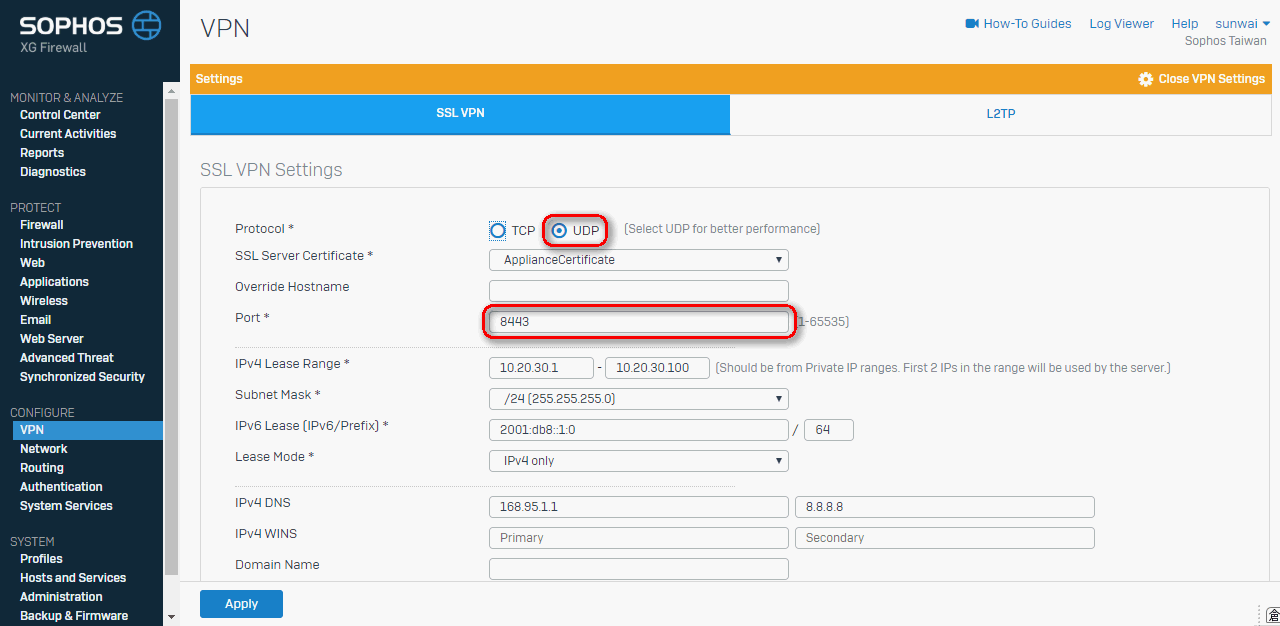Click the sidebar scroll down arrow
The height and width of the screenshot is (626, 1280).
click(170, 617)
